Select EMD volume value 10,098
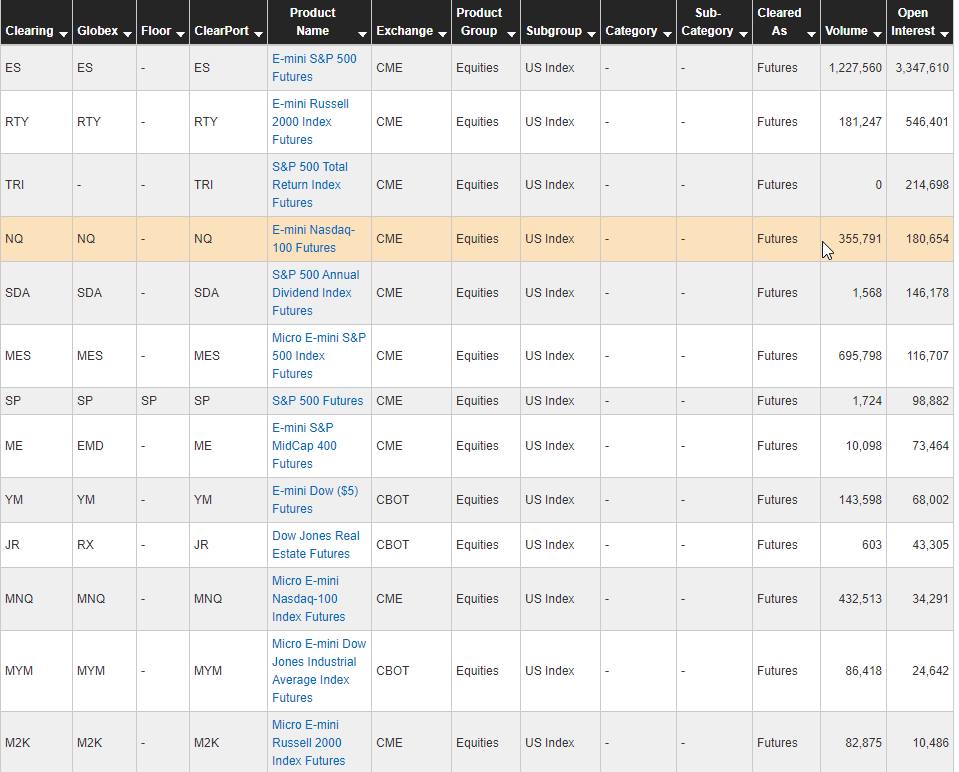This screenshot has width=959, height=772. (864, 446)
